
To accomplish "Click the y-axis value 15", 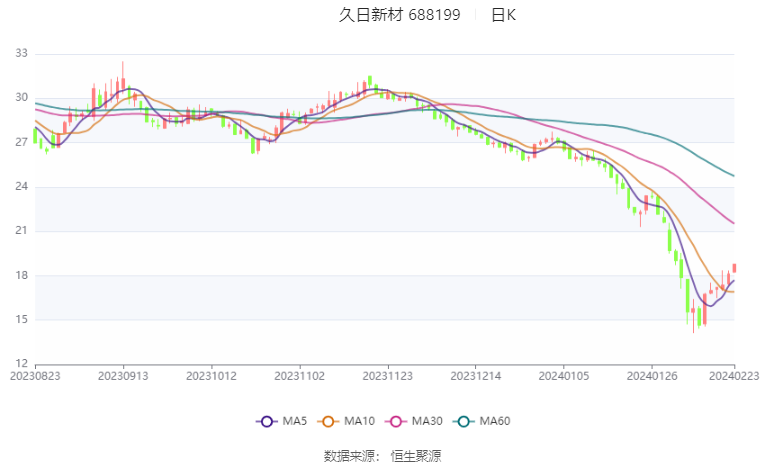I will [x=21, y=320].
